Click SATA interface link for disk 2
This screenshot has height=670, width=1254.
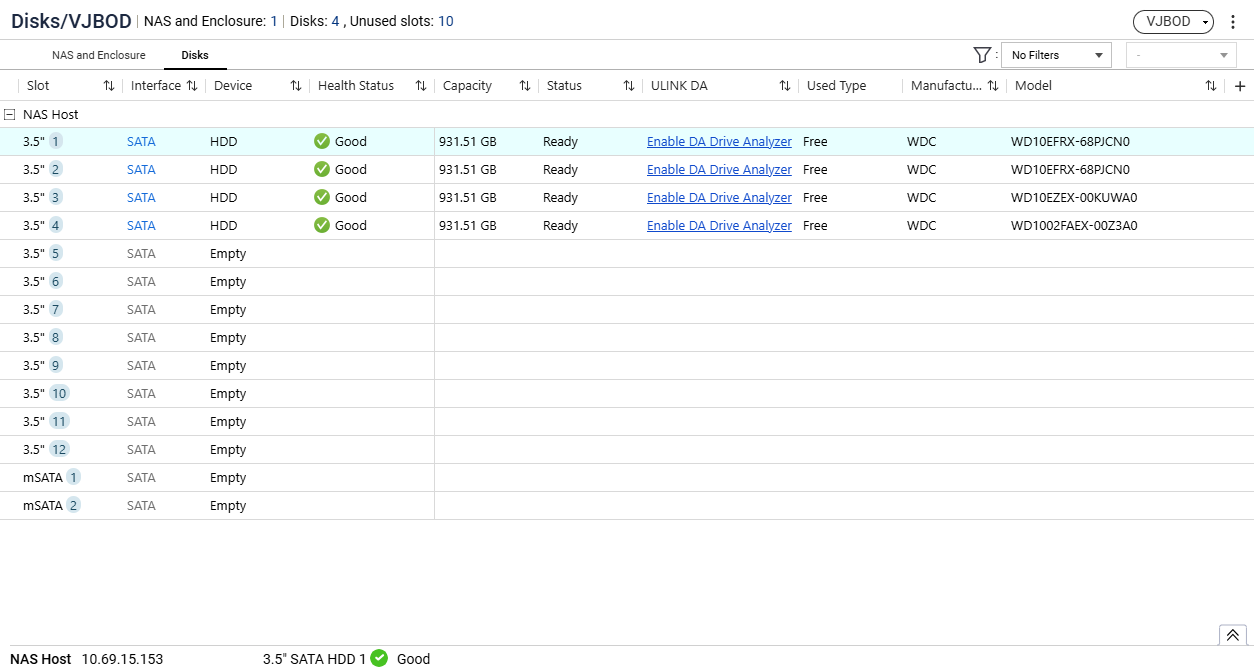(141, 170)
